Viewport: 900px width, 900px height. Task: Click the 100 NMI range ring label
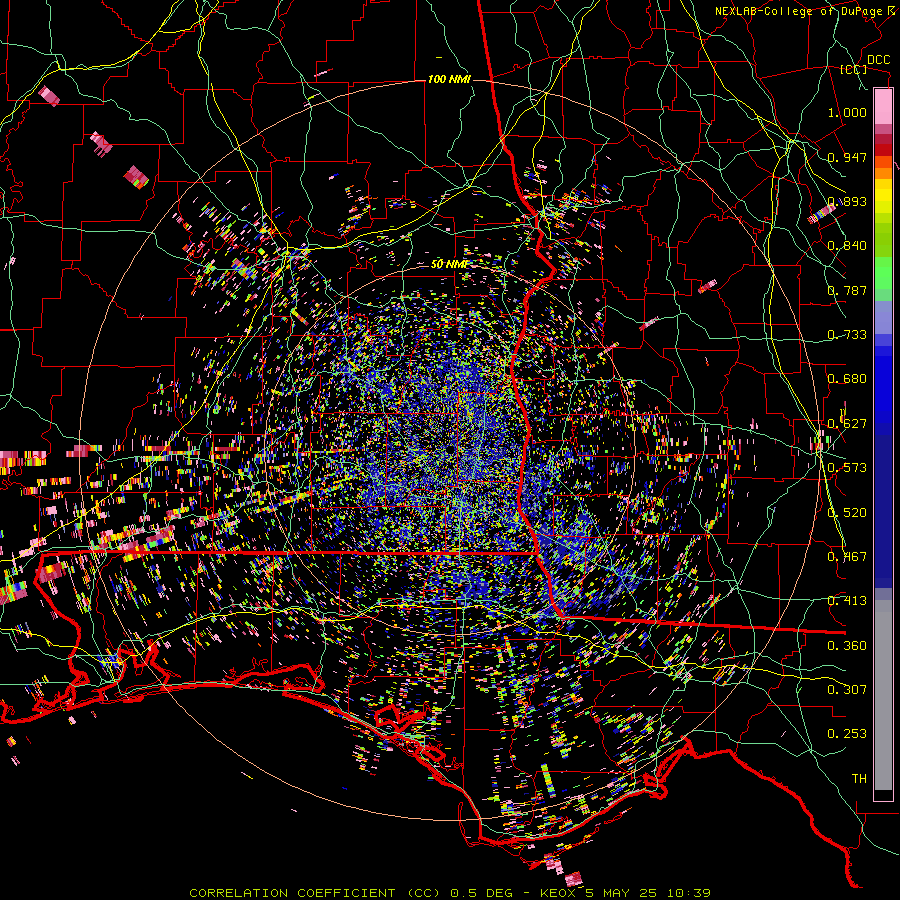[x=449, y=79]
